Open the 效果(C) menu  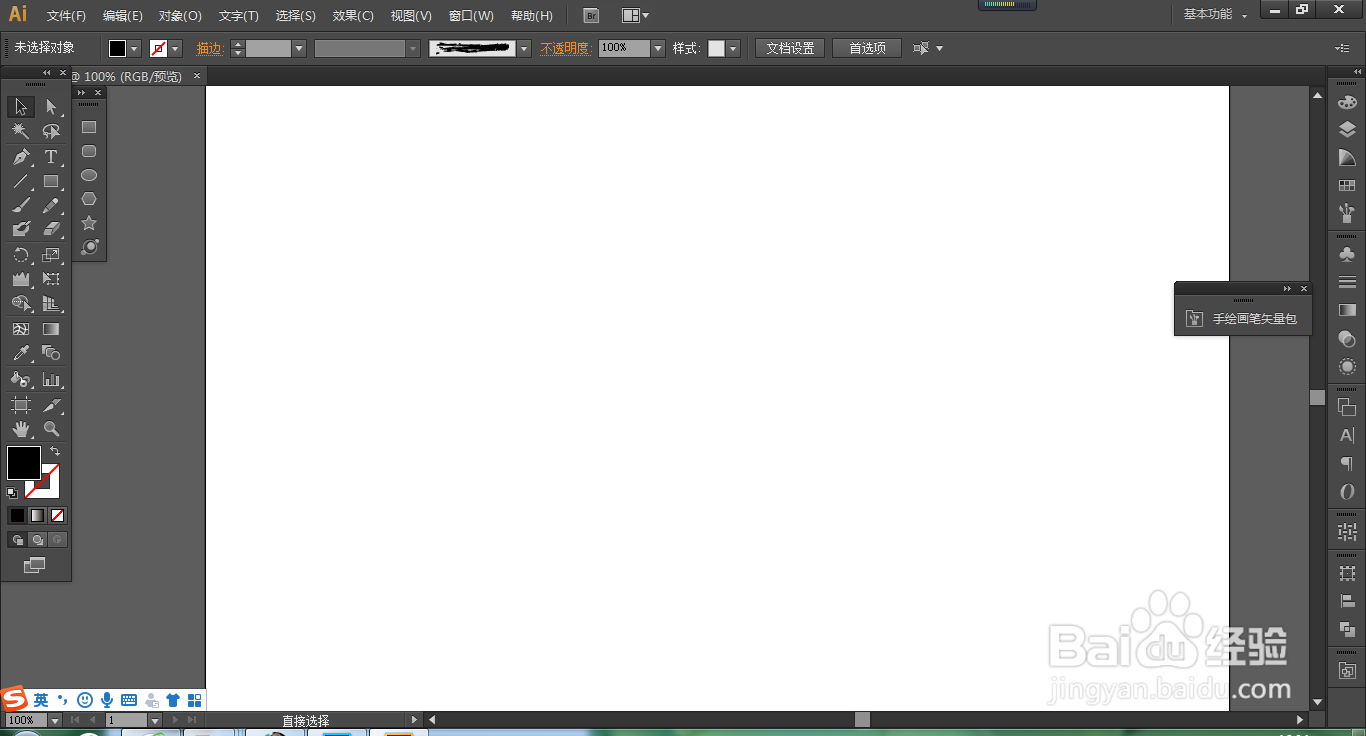pos(353,16)
